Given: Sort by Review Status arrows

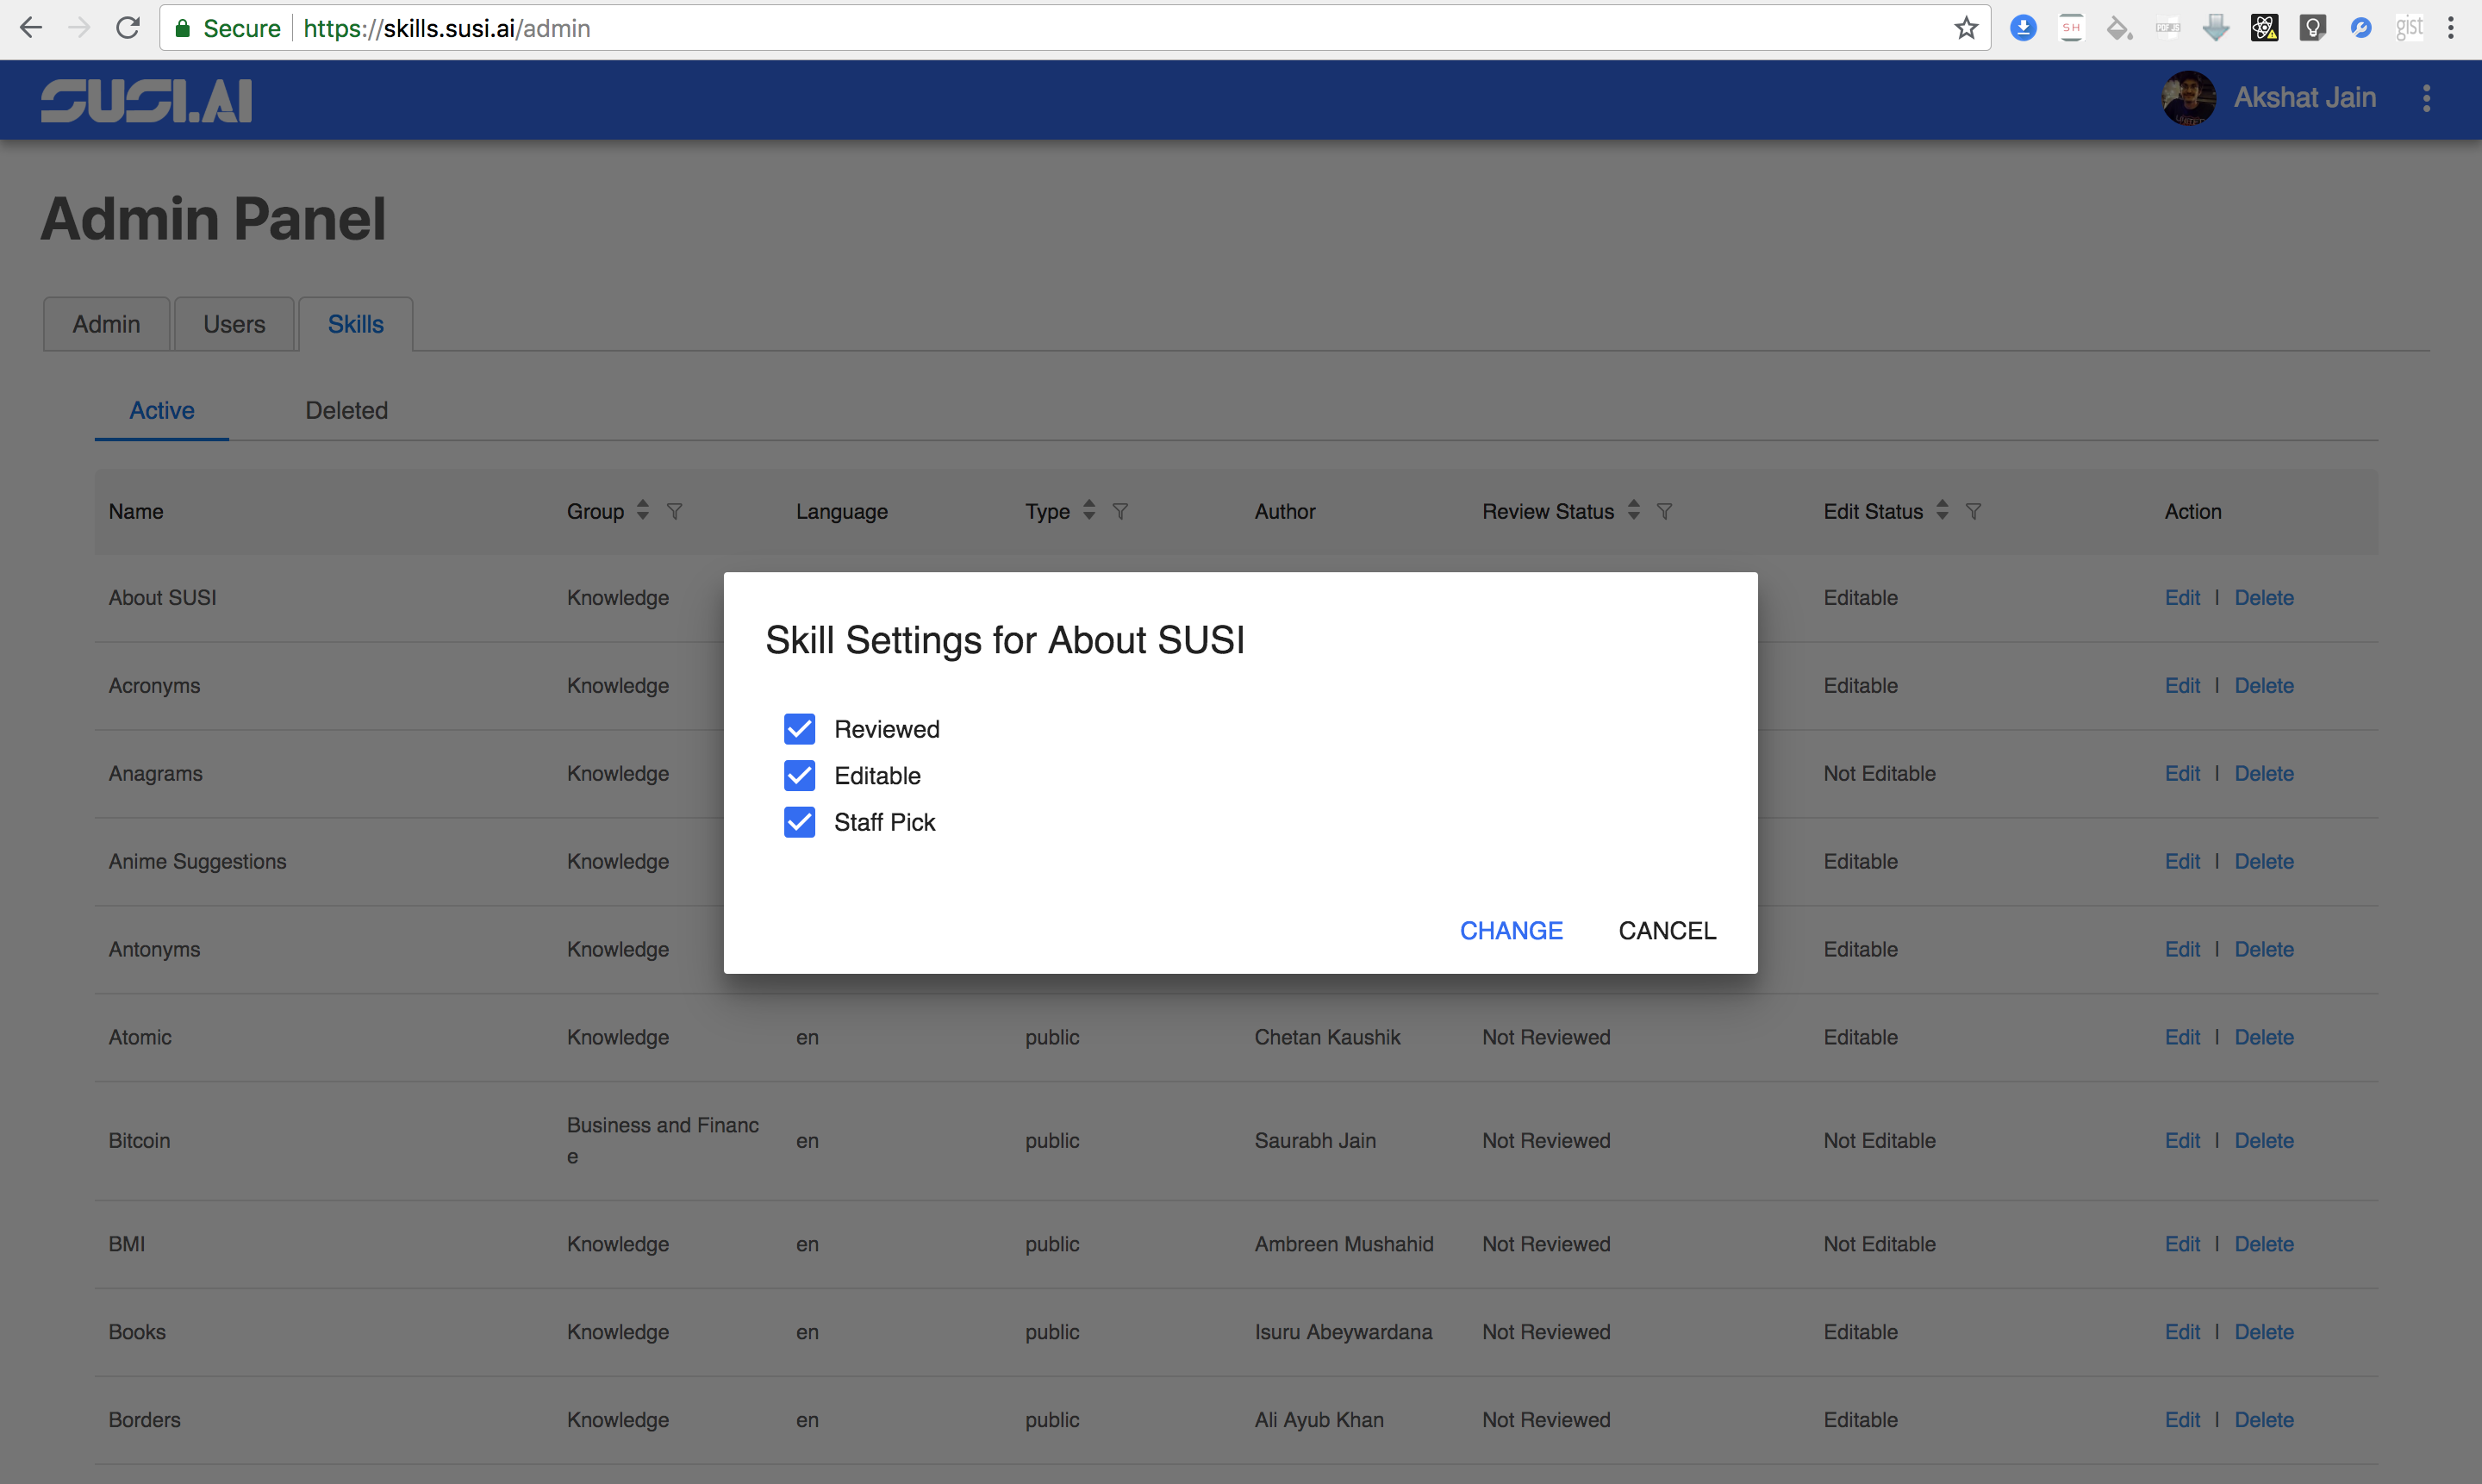Looking at the screenshot, I should pyautogui.click(x=1633, y=510).
